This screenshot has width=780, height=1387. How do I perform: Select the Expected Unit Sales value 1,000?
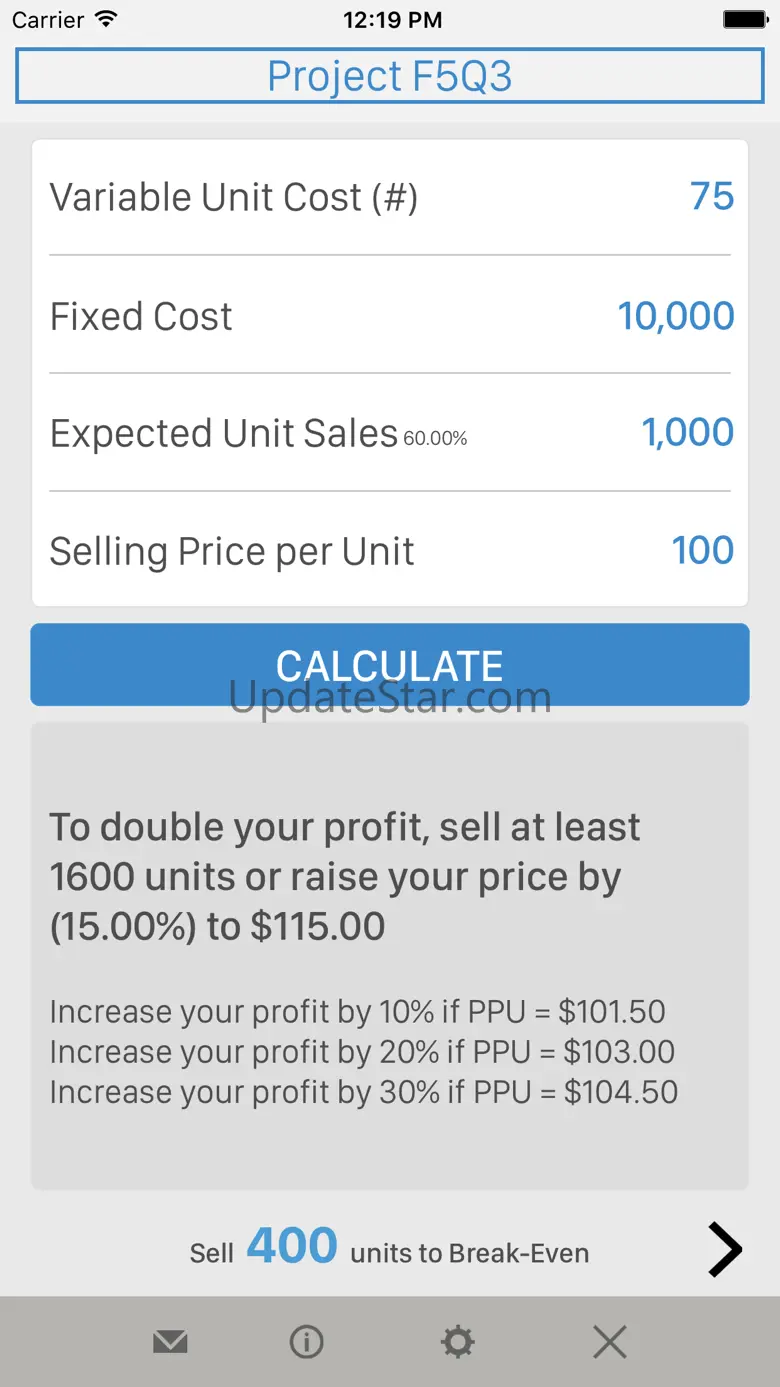[x=688, y=433]
